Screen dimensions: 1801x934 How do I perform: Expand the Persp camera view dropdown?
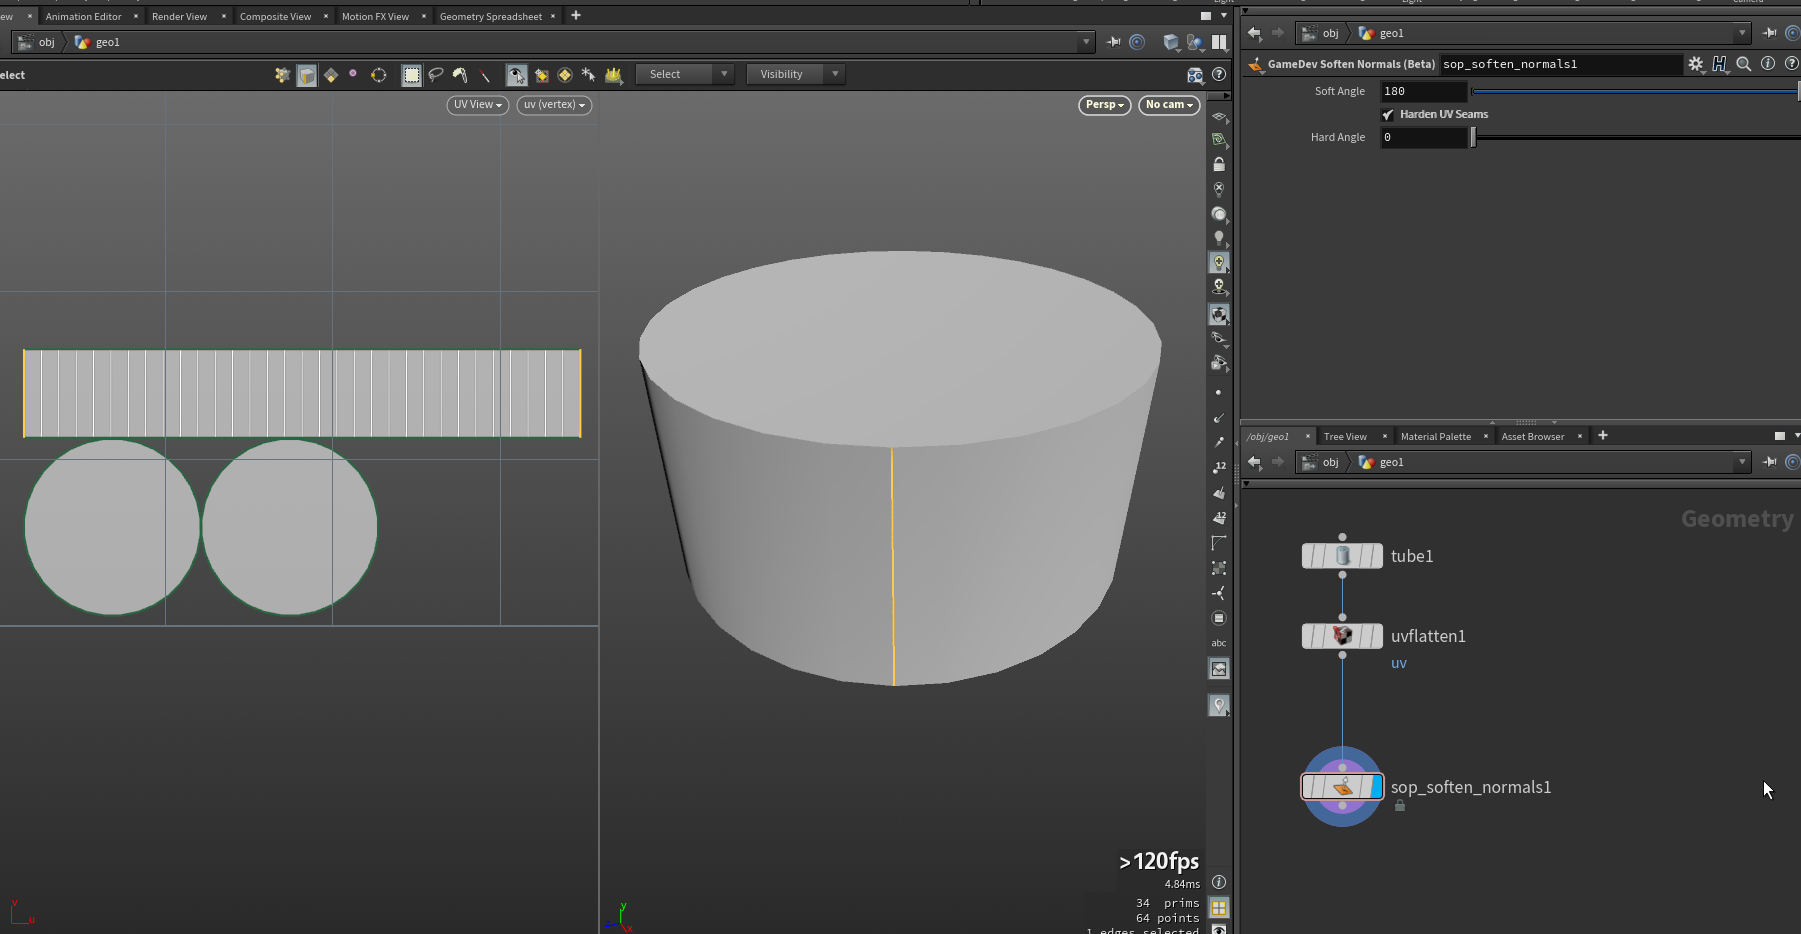tap(1104, 105)
